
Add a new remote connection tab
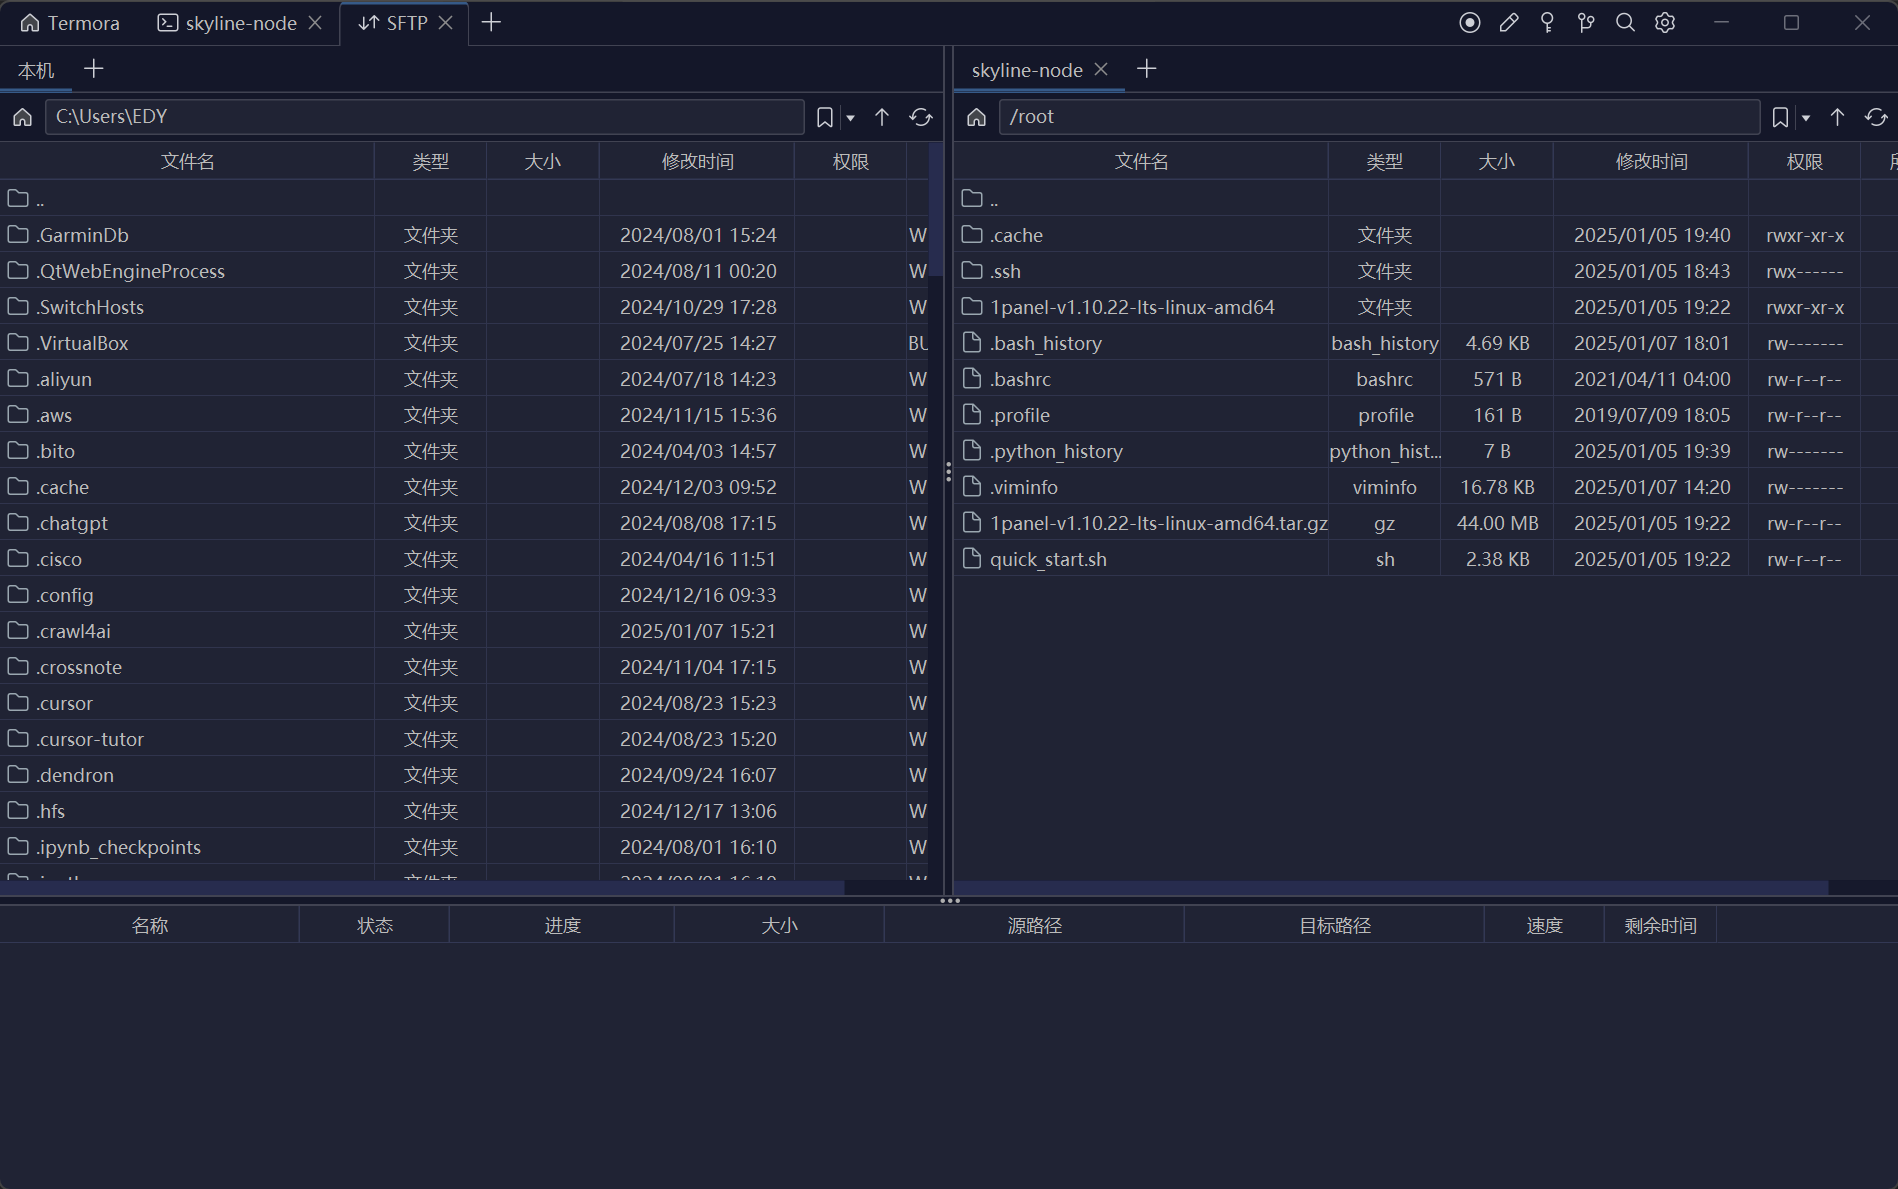point(1147,69)
